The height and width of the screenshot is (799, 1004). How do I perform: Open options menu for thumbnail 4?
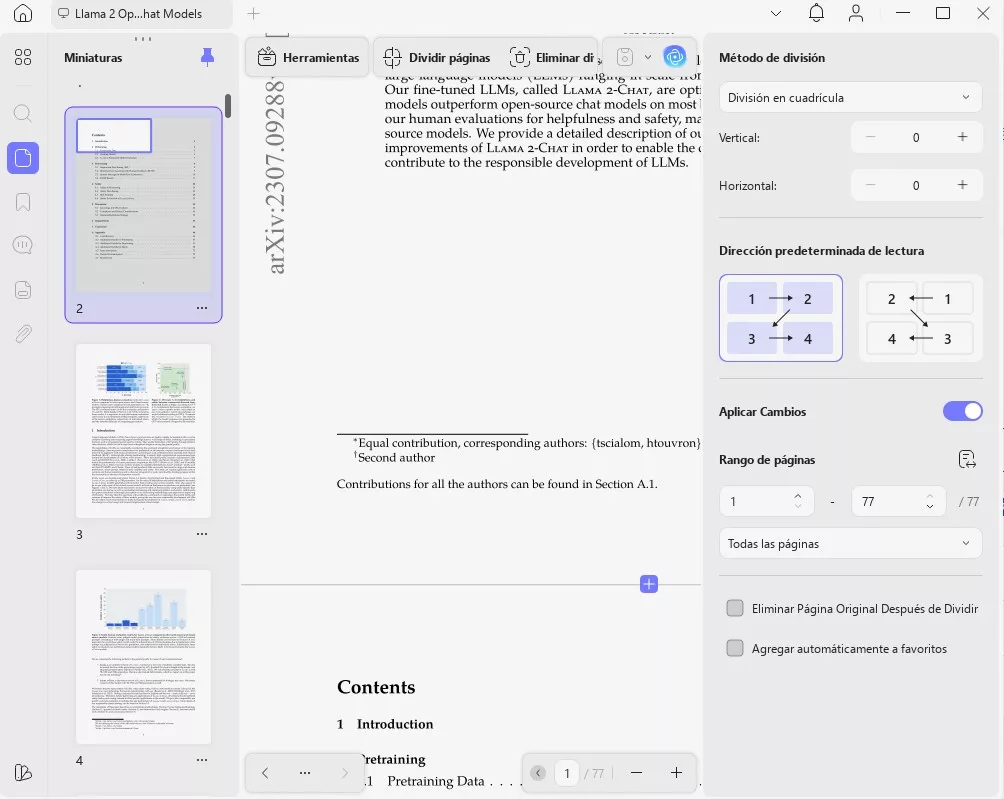(202, 760)
